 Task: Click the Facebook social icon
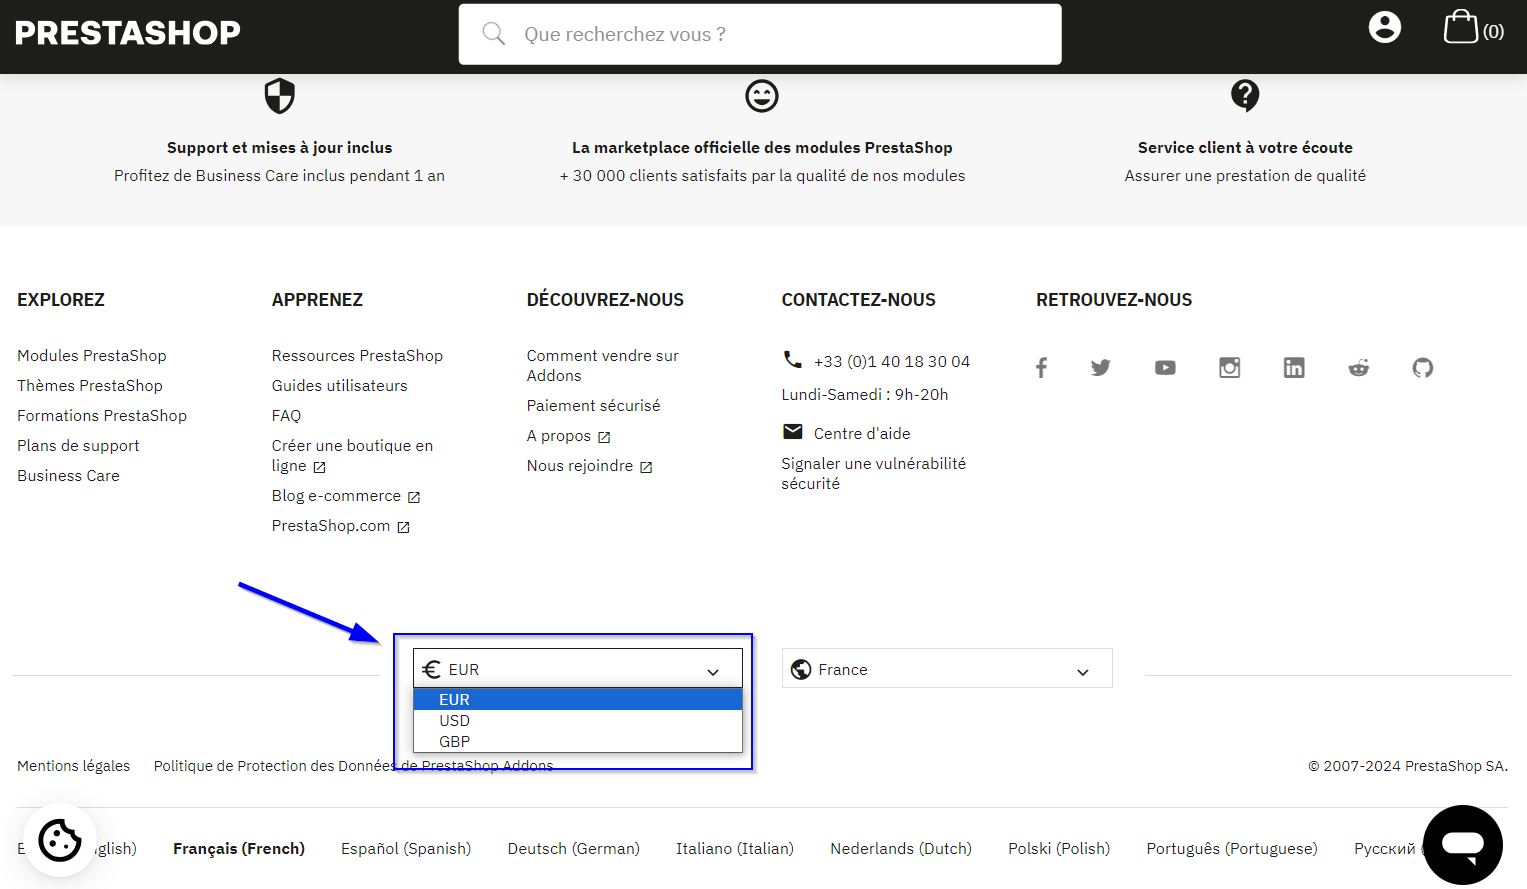(1041, 368)
